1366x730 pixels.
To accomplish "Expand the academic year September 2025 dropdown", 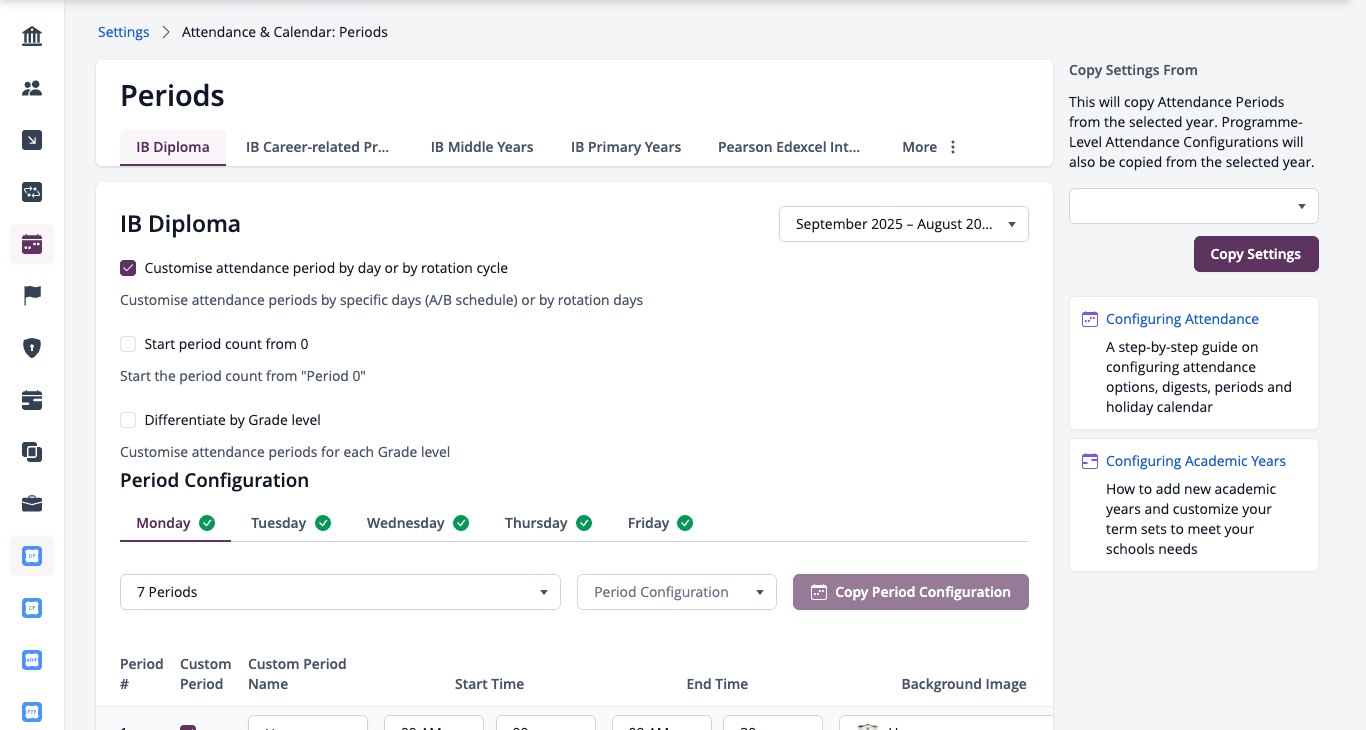I will click(904, 224).
